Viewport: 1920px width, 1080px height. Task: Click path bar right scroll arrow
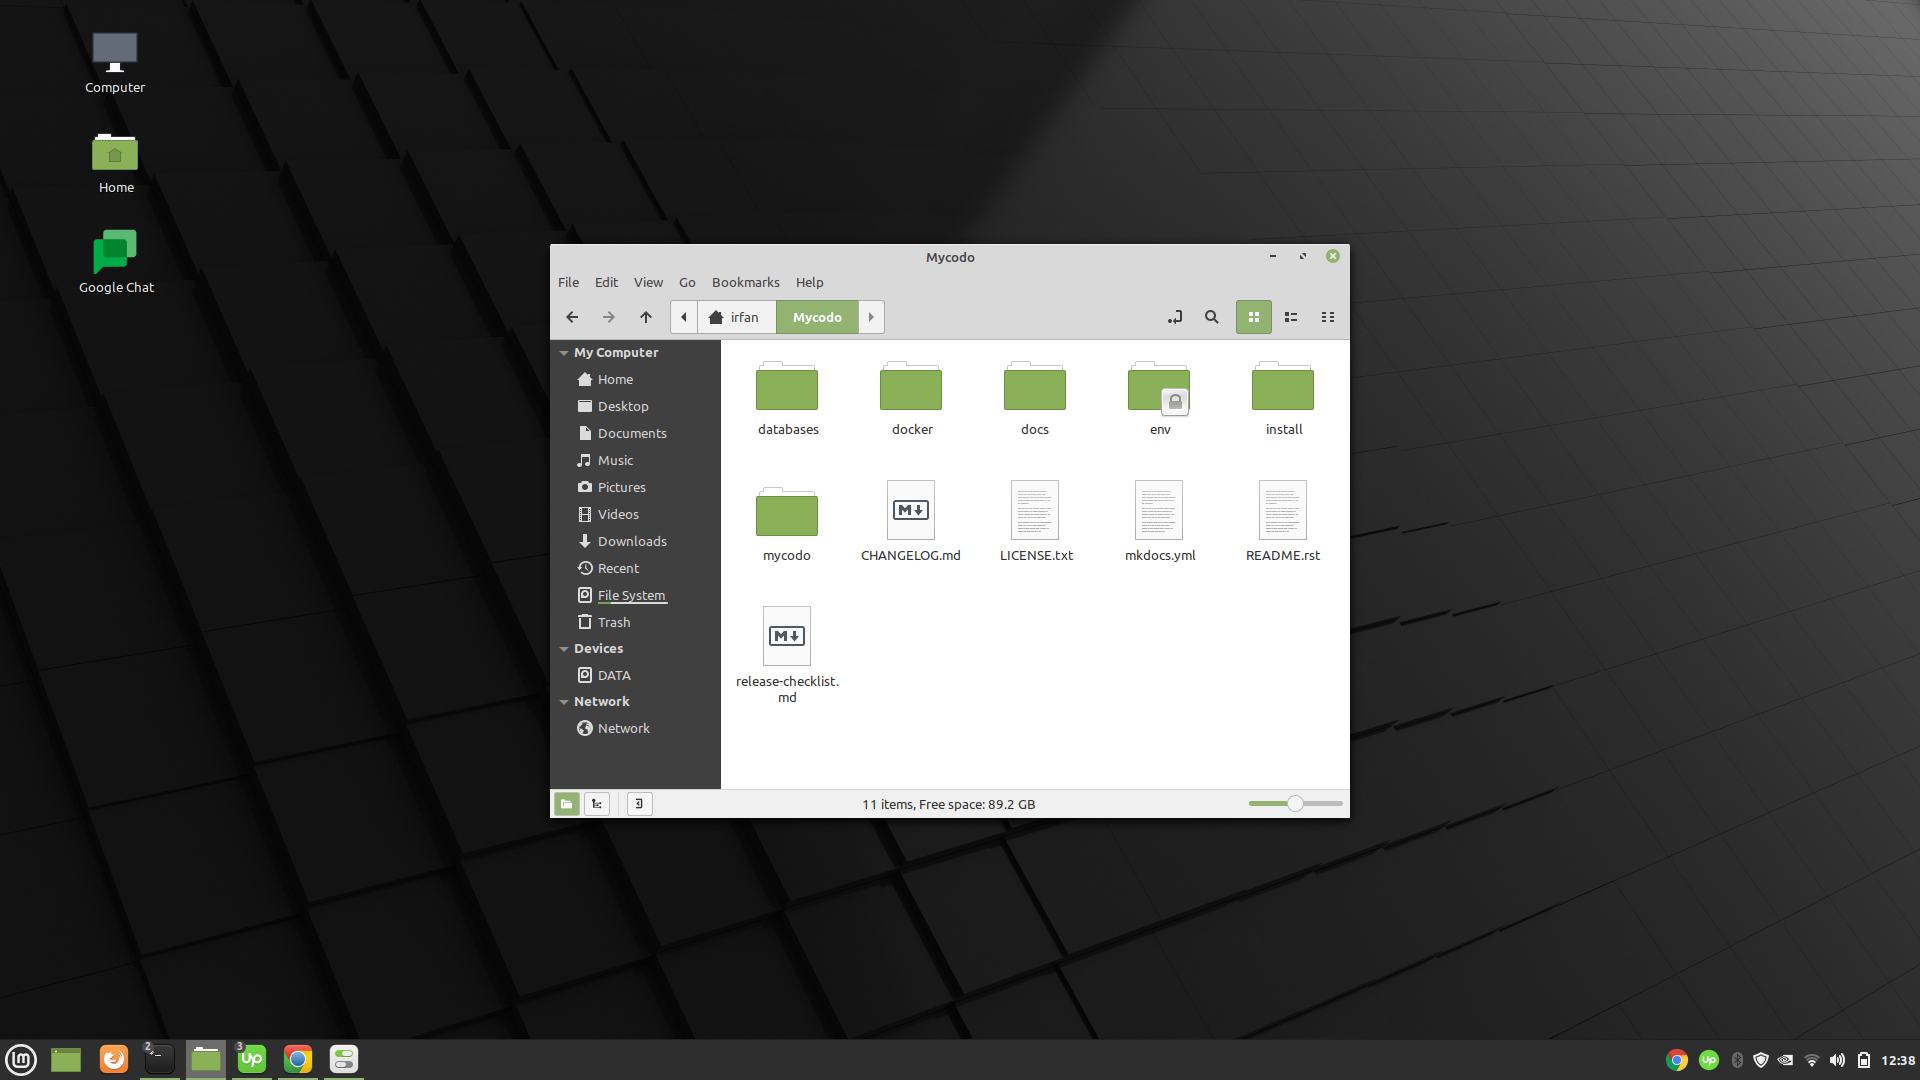click(871, 317)
